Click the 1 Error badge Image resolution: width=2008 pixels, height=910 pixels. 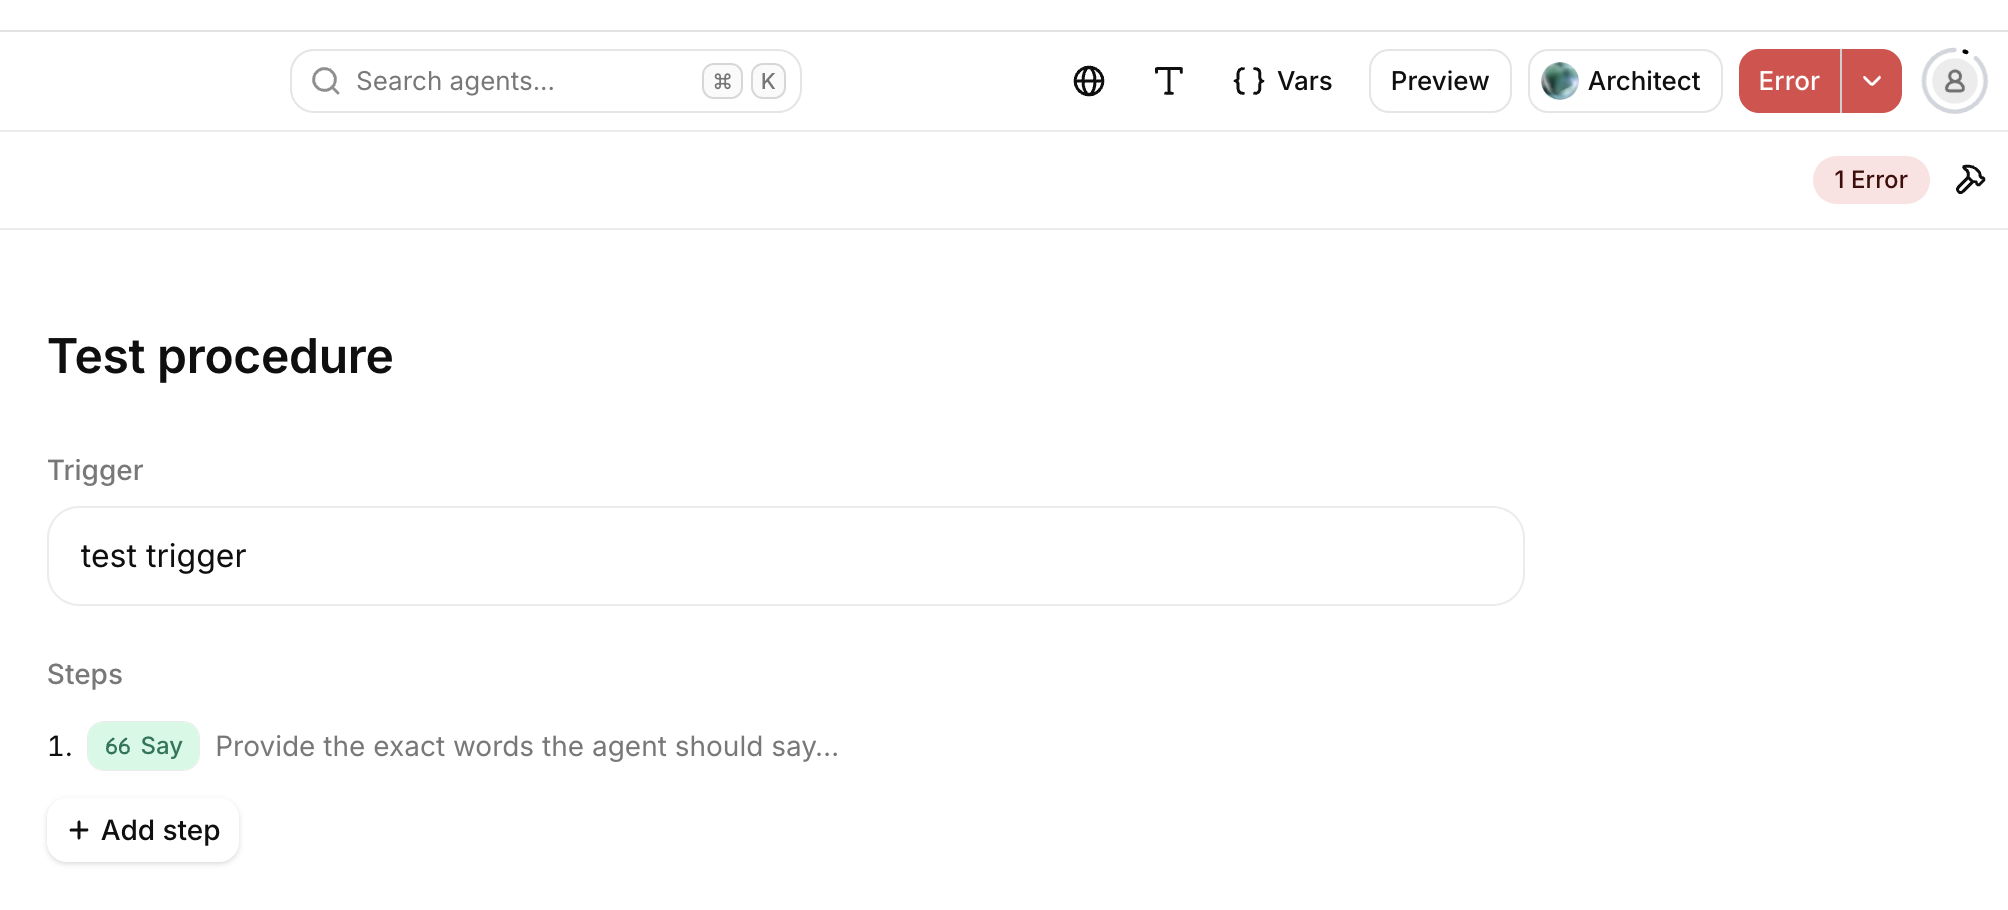tap(1870, 180)
